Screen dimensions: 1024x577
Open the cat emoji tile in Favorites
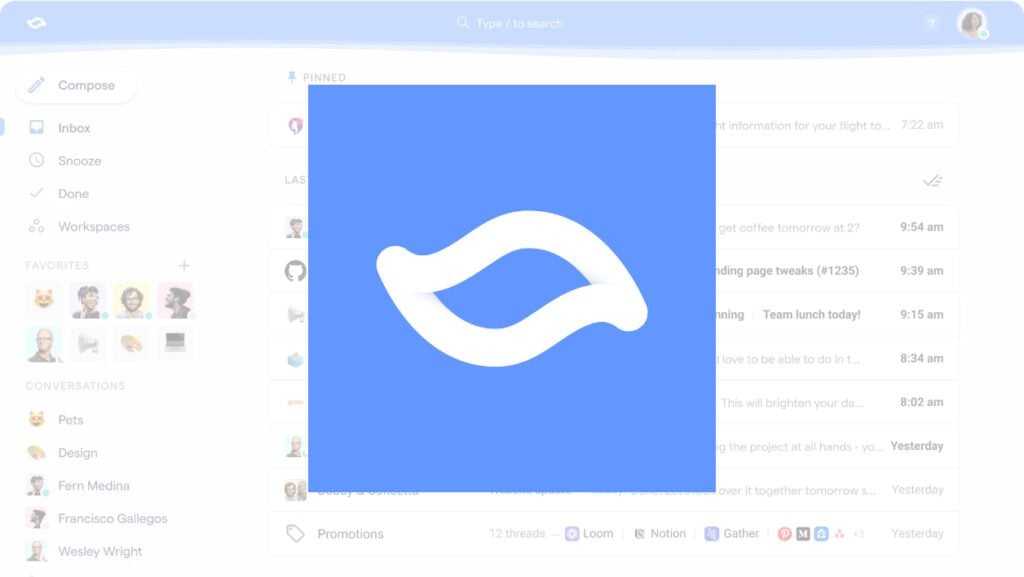coord(44,300)
